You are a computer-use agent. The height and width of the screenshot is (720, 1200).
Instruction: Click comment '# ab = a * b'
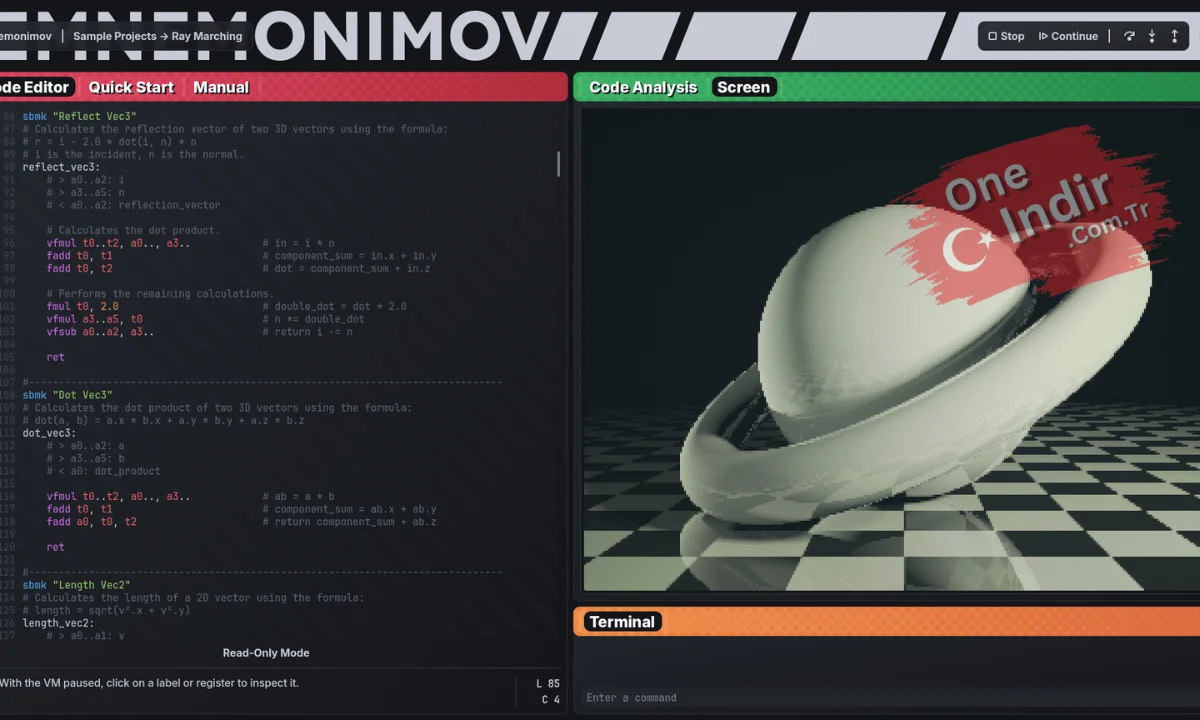pos(298,496)
